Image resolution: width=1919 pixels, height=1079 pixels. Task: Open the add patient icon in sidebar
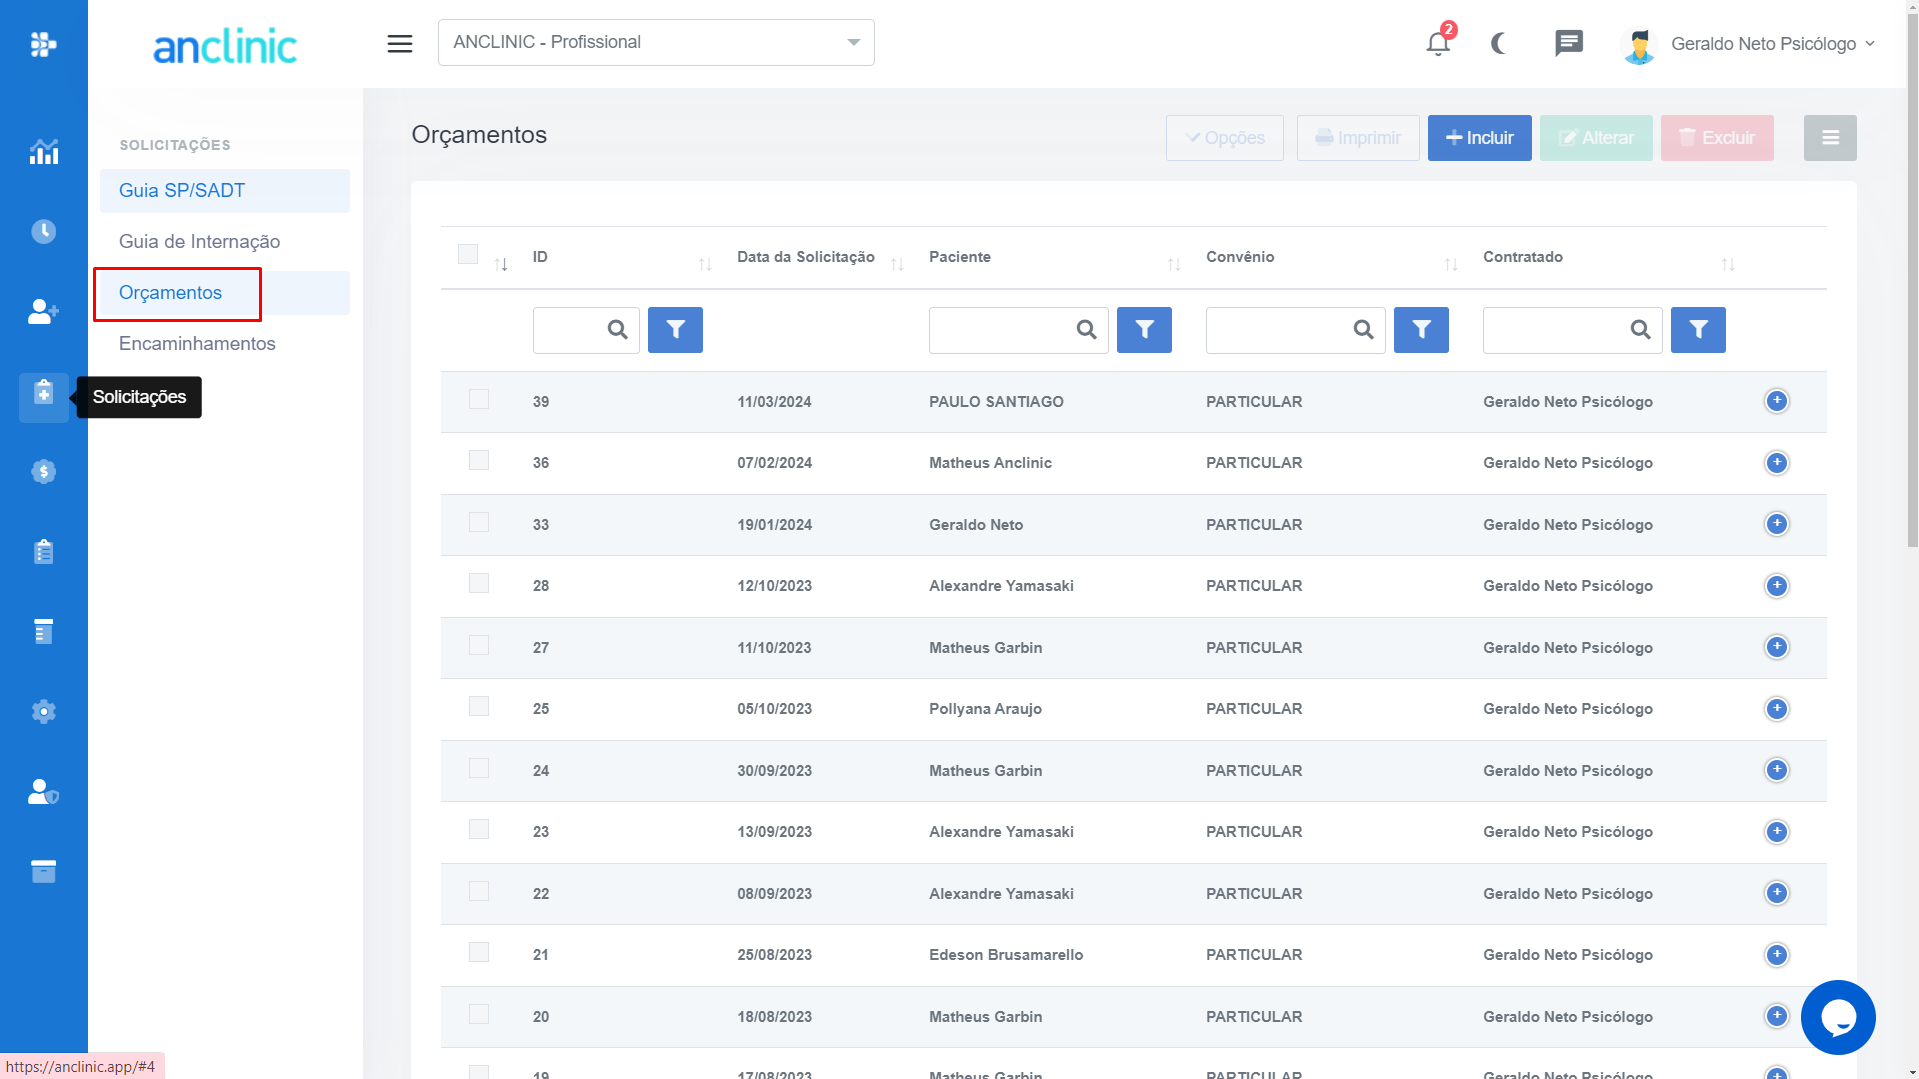point(43,311)
